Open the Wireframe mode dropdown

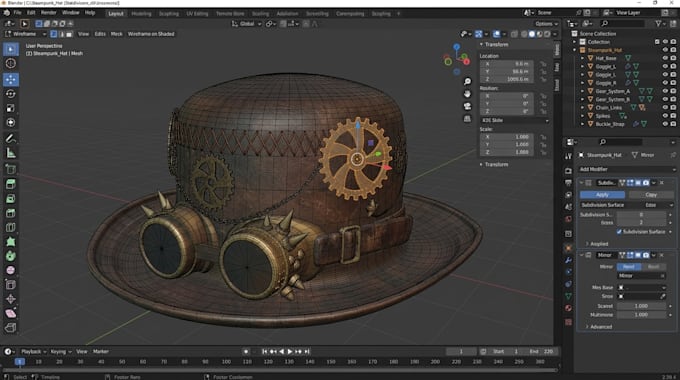pos(25,34)
